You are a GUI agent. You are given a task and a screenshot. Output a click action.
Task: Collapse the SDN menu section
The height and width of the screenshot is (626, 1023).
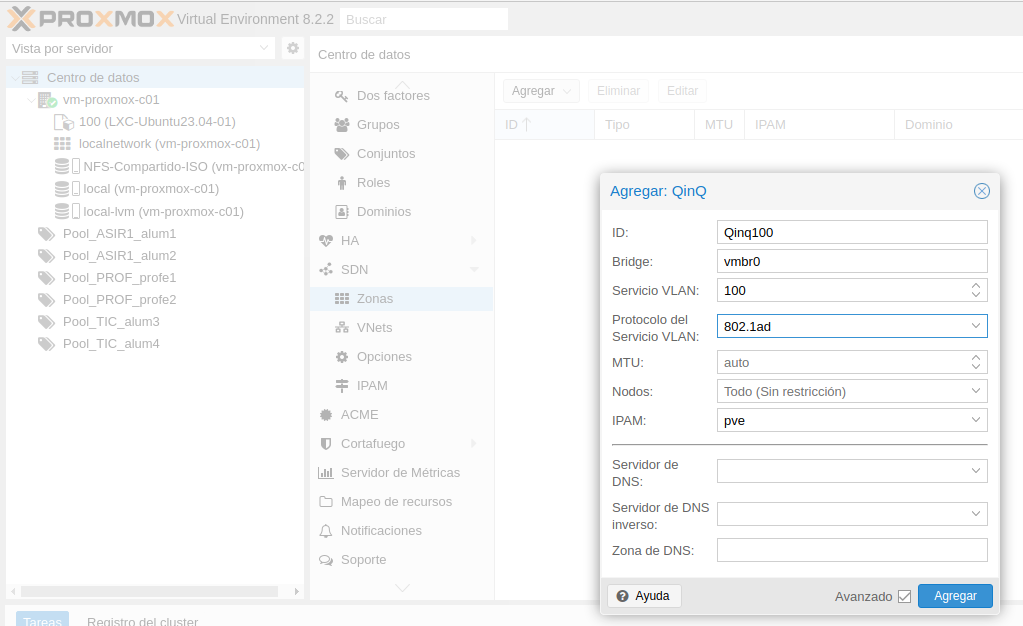tap(474, 270)
